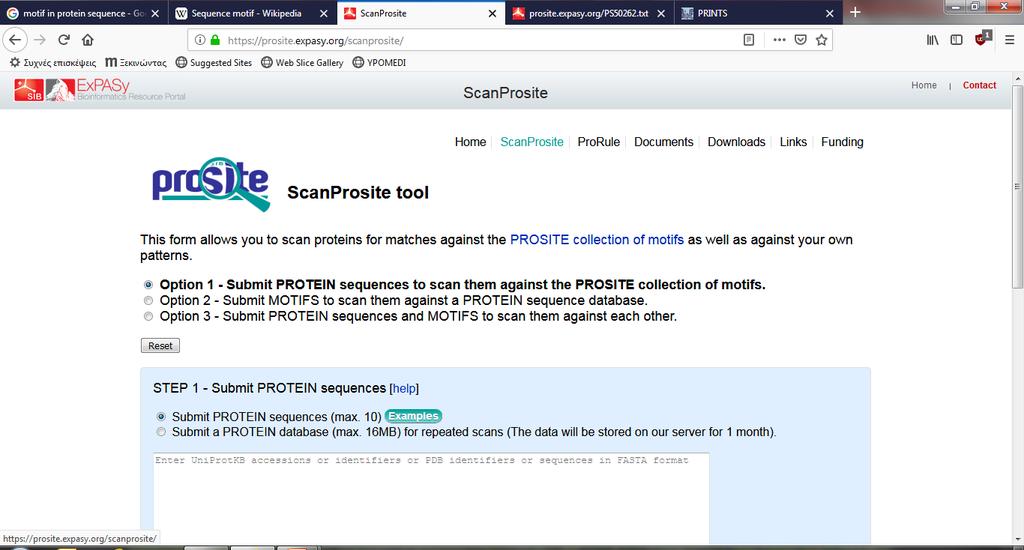The height and width of the screenshot is (550, 1024).
Task: Open Suggested Sites bookmark
Action: (214, 63)
